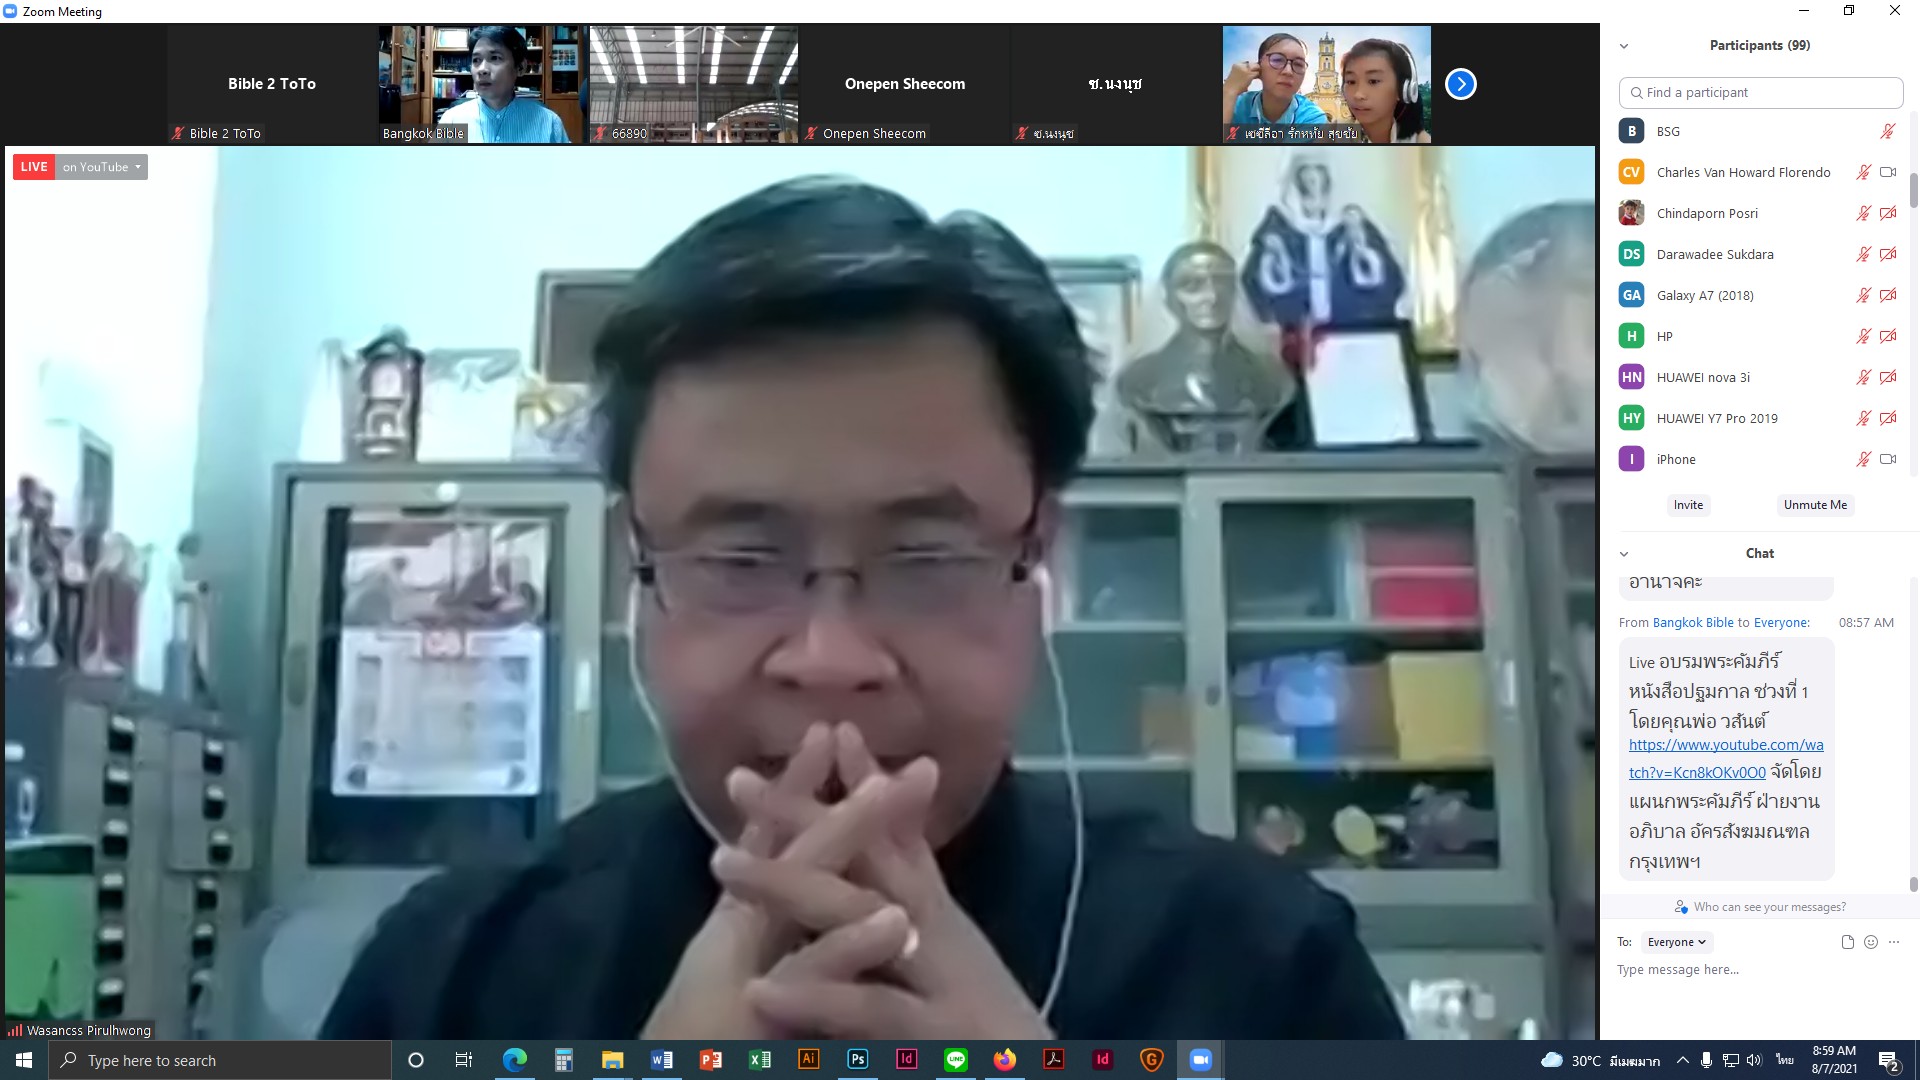Viewport: 1920px width, 1080px height.
Task: Open Photoshop from the taskbar
Action: click(x=858, y=1060)
